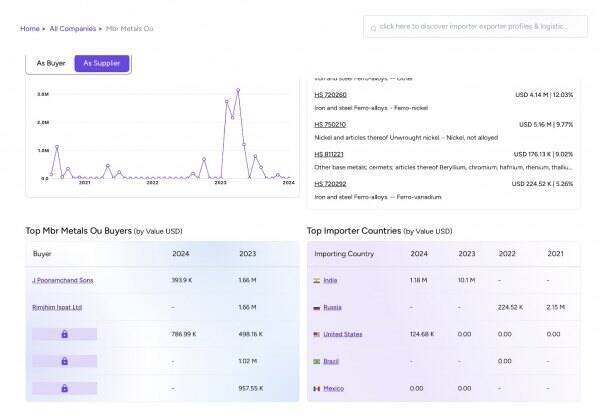Focus the importer exporter search field
This screenshot has height=420, width=600.
475,26
